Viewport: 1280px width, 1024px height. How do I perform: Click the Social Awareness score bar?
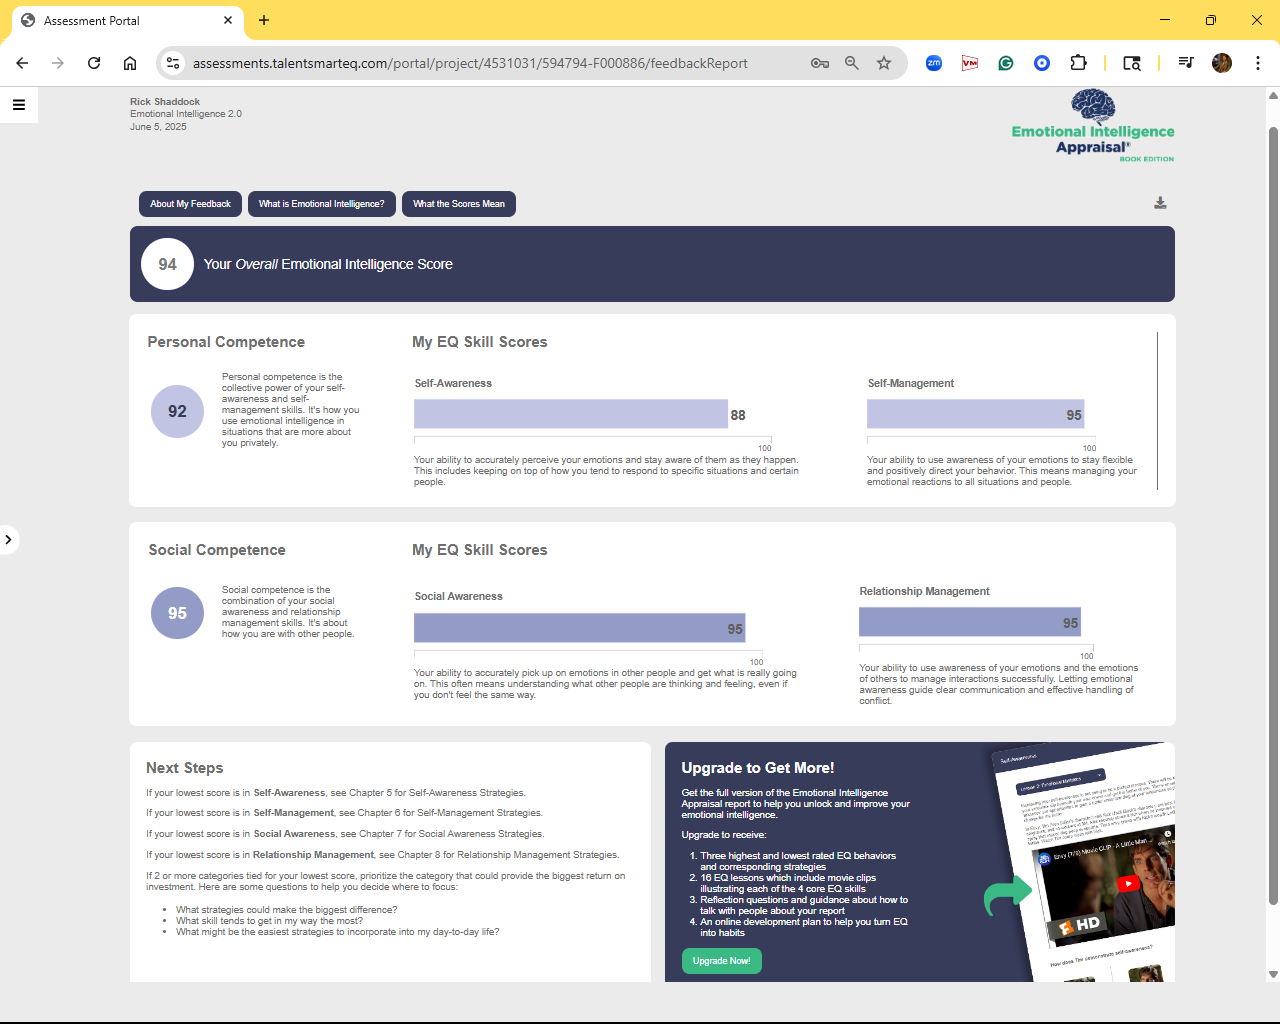[x=580, y=628]
